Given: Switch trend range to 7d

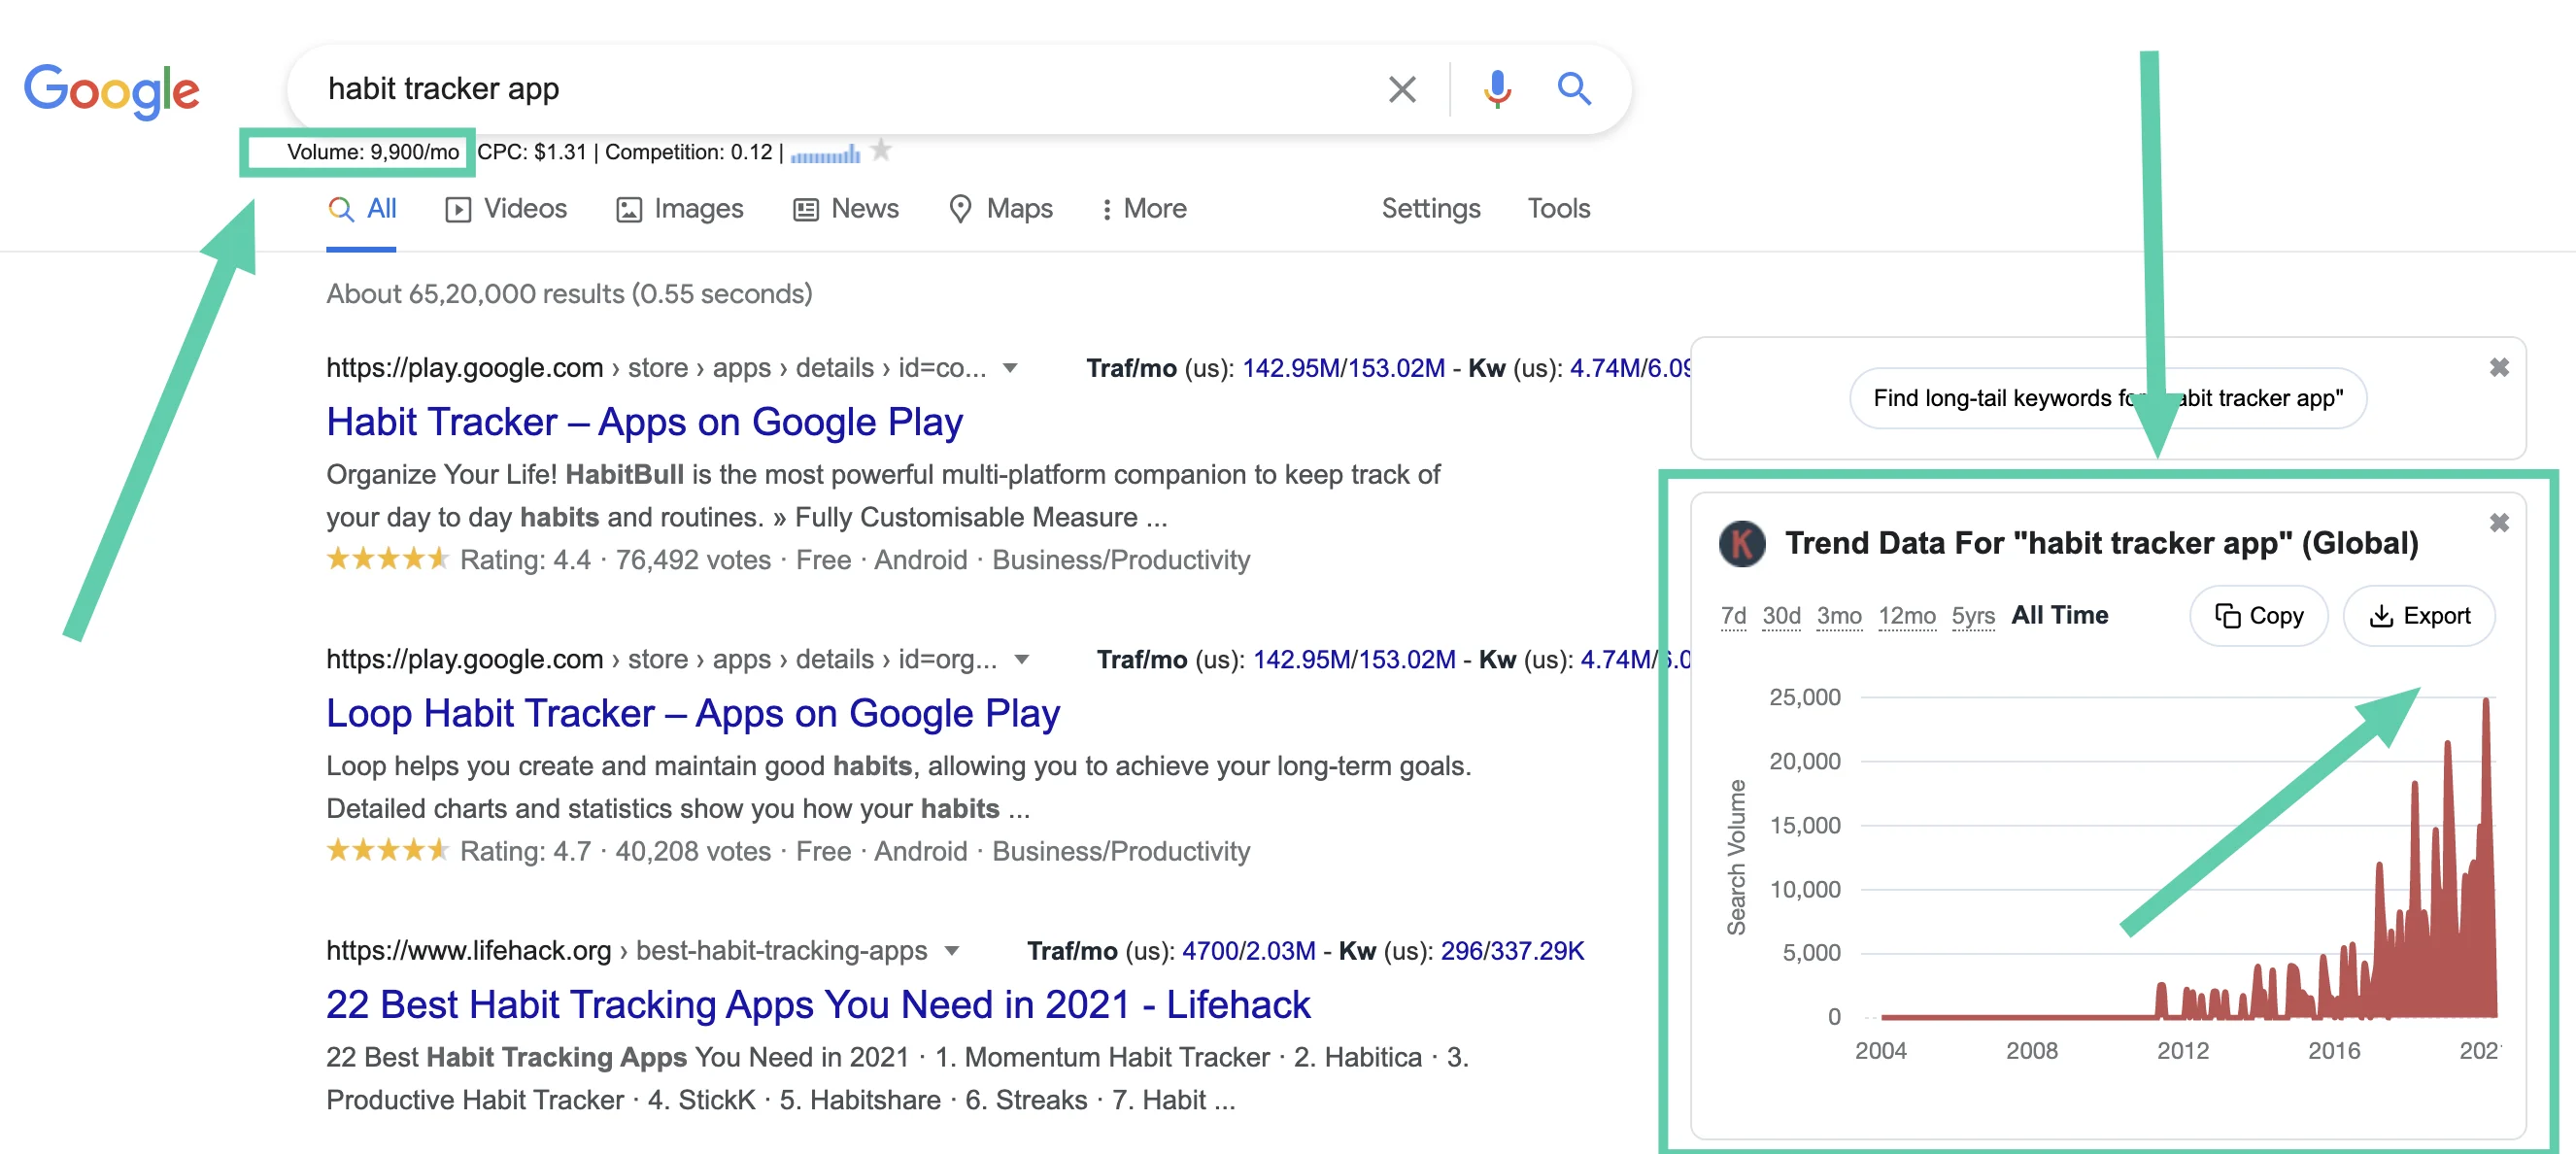Looking at the screenshot, I should click(x=1733, y=616).
